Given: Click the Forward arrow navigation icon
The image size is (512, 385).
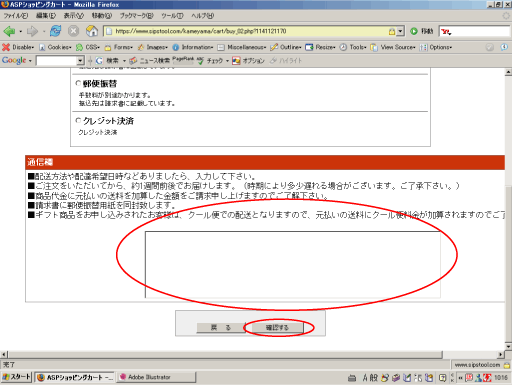Looking at the screenshot, I should [x=32, y=31].
